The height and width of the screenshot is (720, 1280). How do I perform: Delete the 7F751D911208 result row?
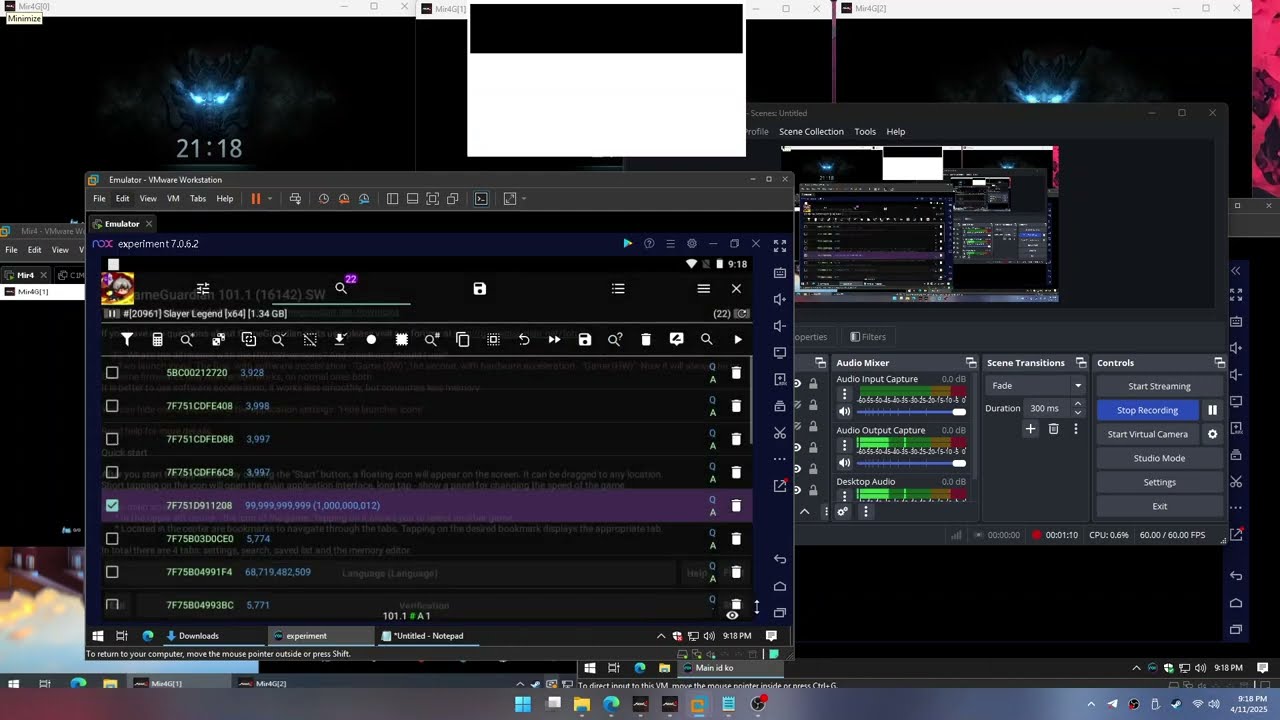736,505
